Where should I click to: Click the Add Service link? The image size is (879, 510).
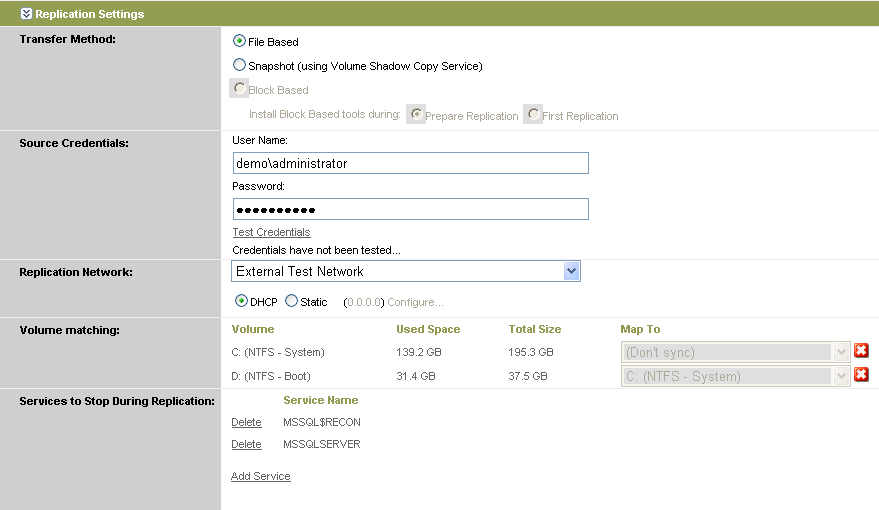260,476
